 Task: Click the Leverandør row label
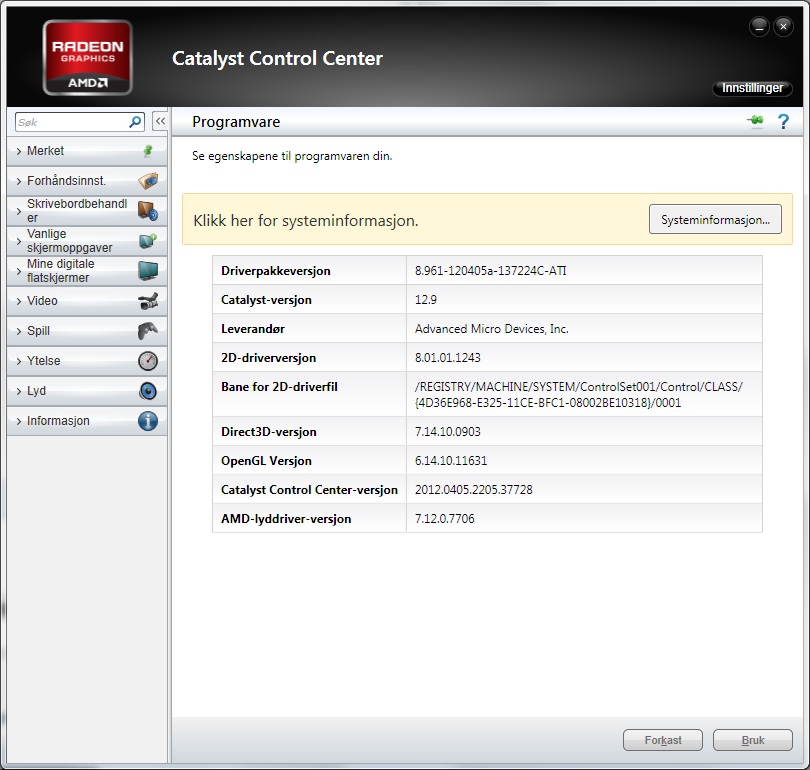click(253, 329)
